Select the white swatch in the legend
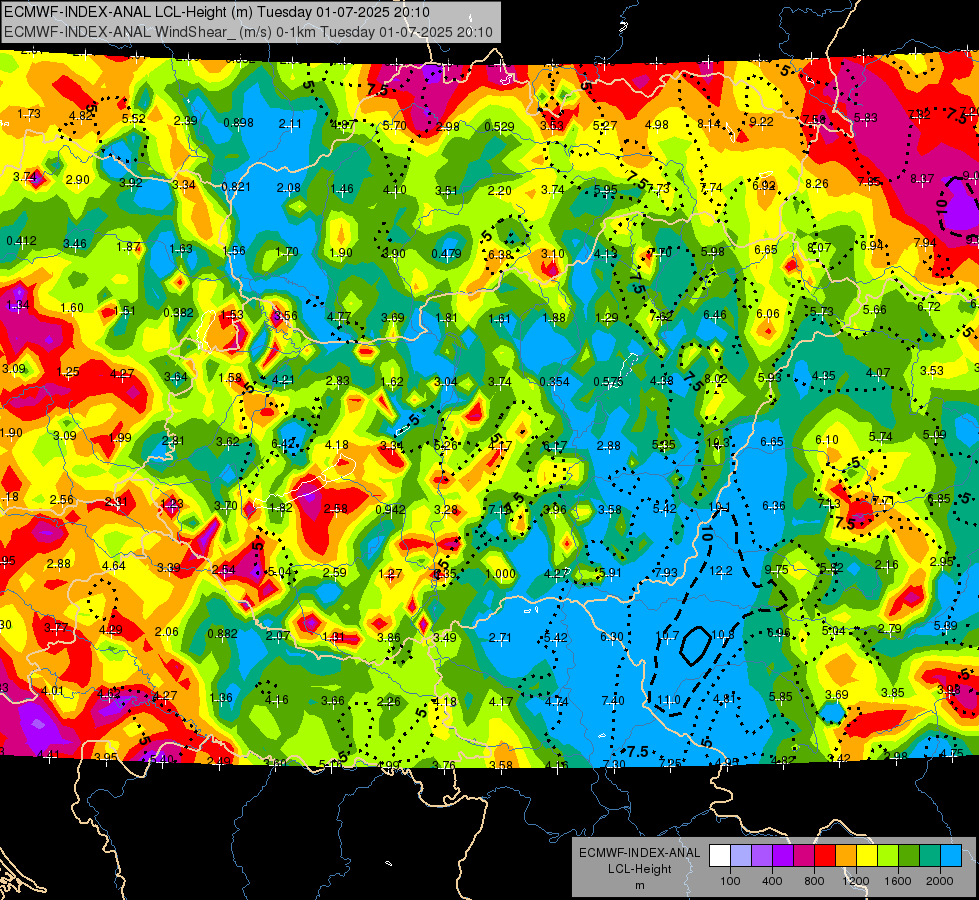 point(719,856)
